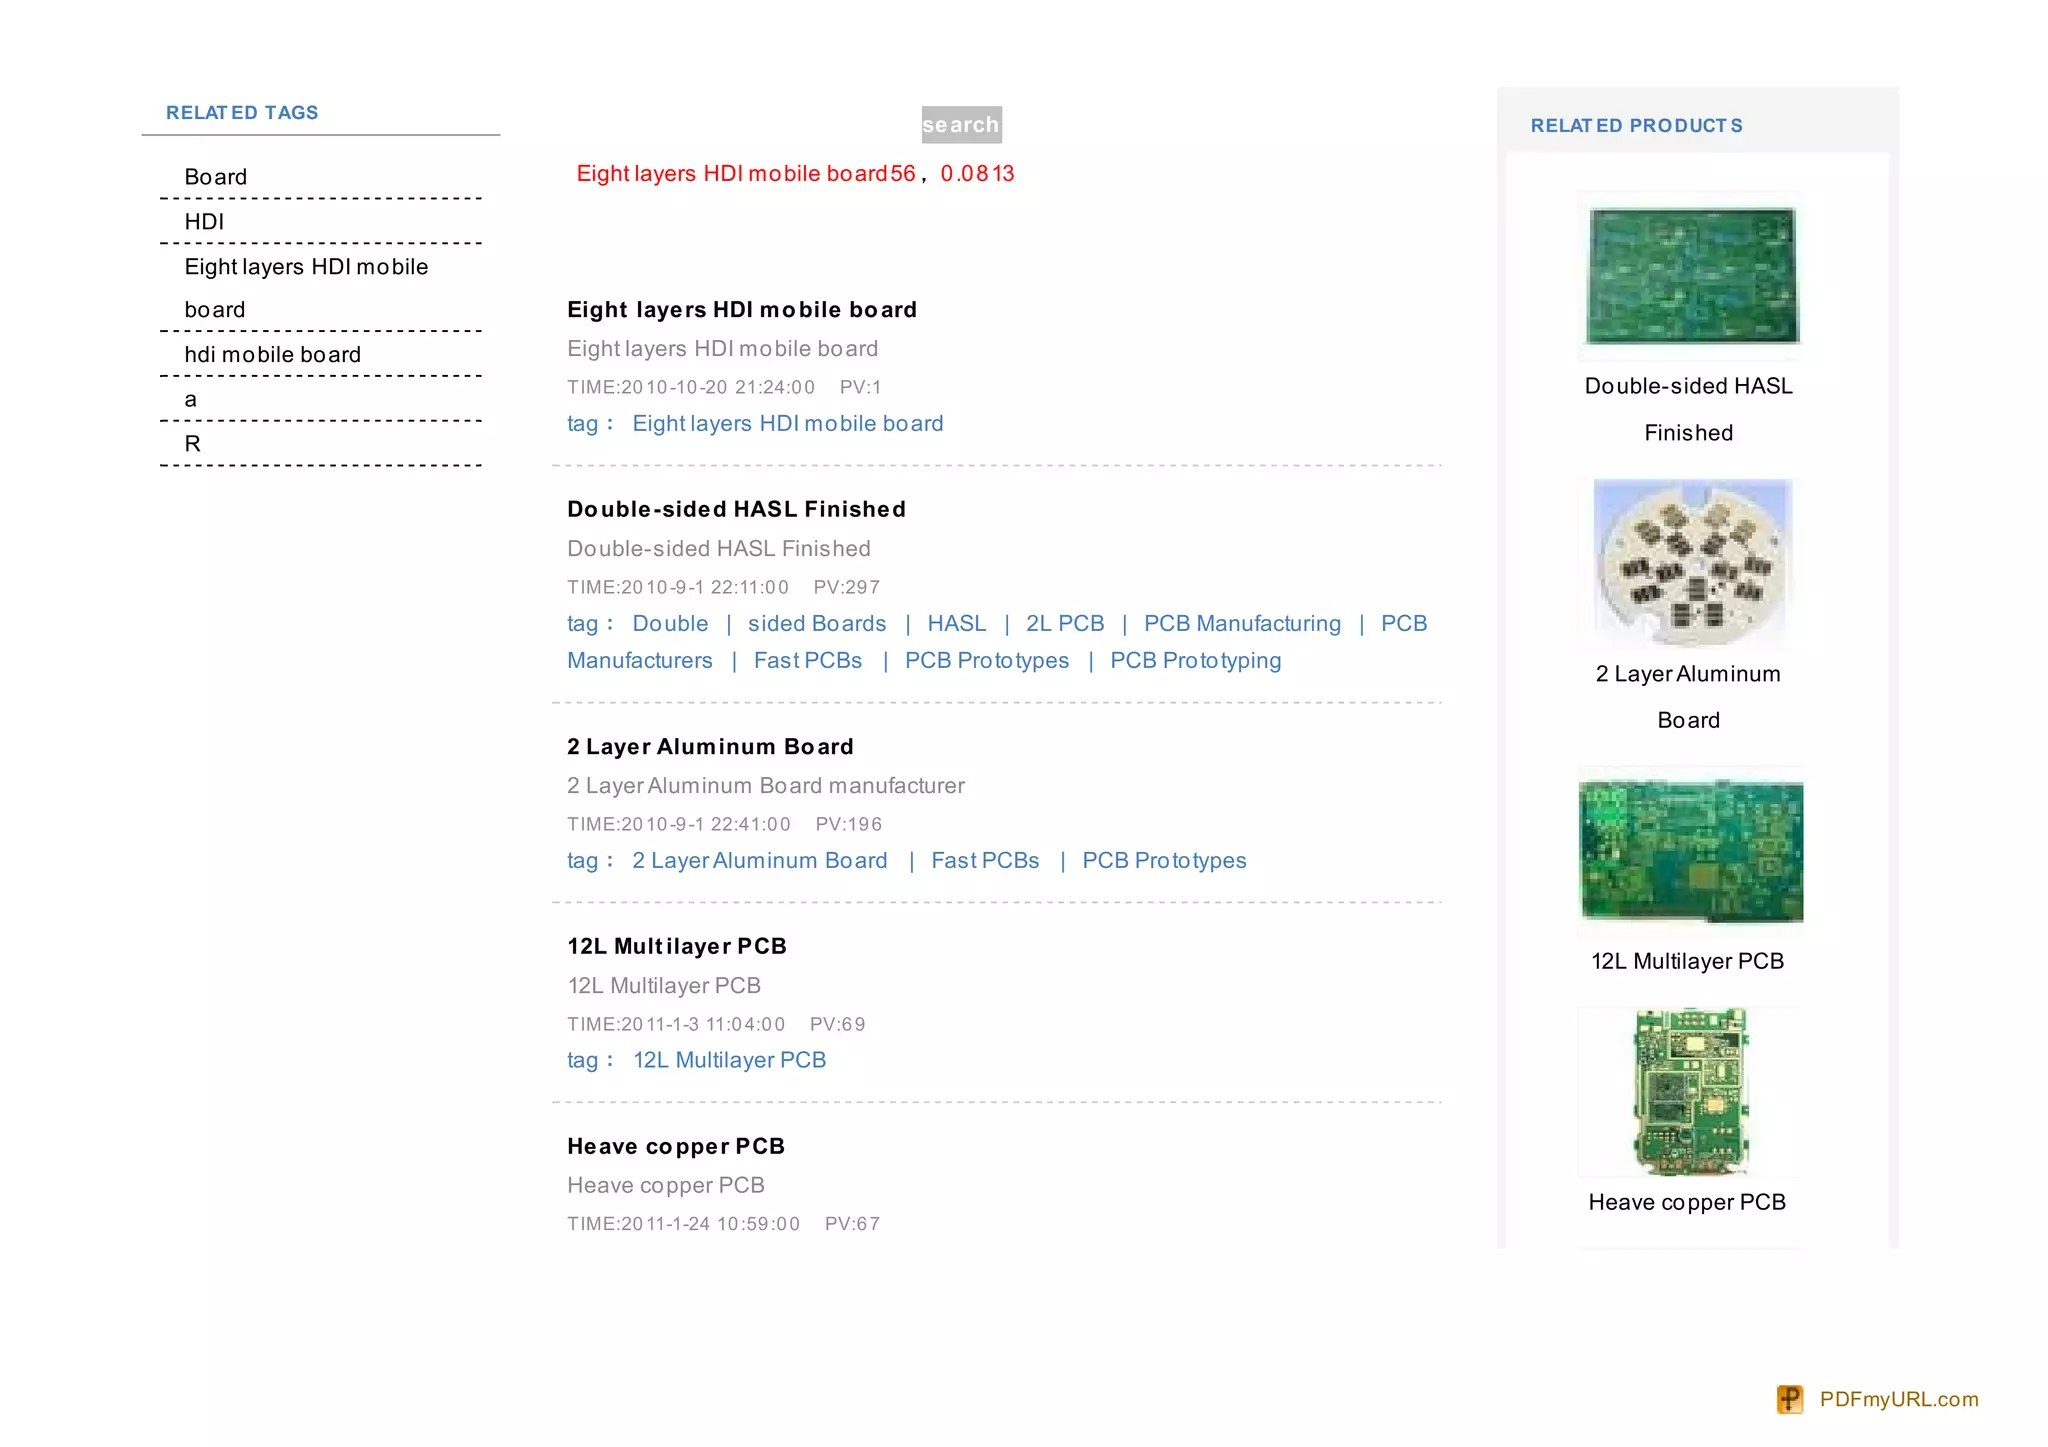Open the PCB Manufacturing tag
The height and width of the screenshot is (1447, 2048).
[x=1241, y=624]
